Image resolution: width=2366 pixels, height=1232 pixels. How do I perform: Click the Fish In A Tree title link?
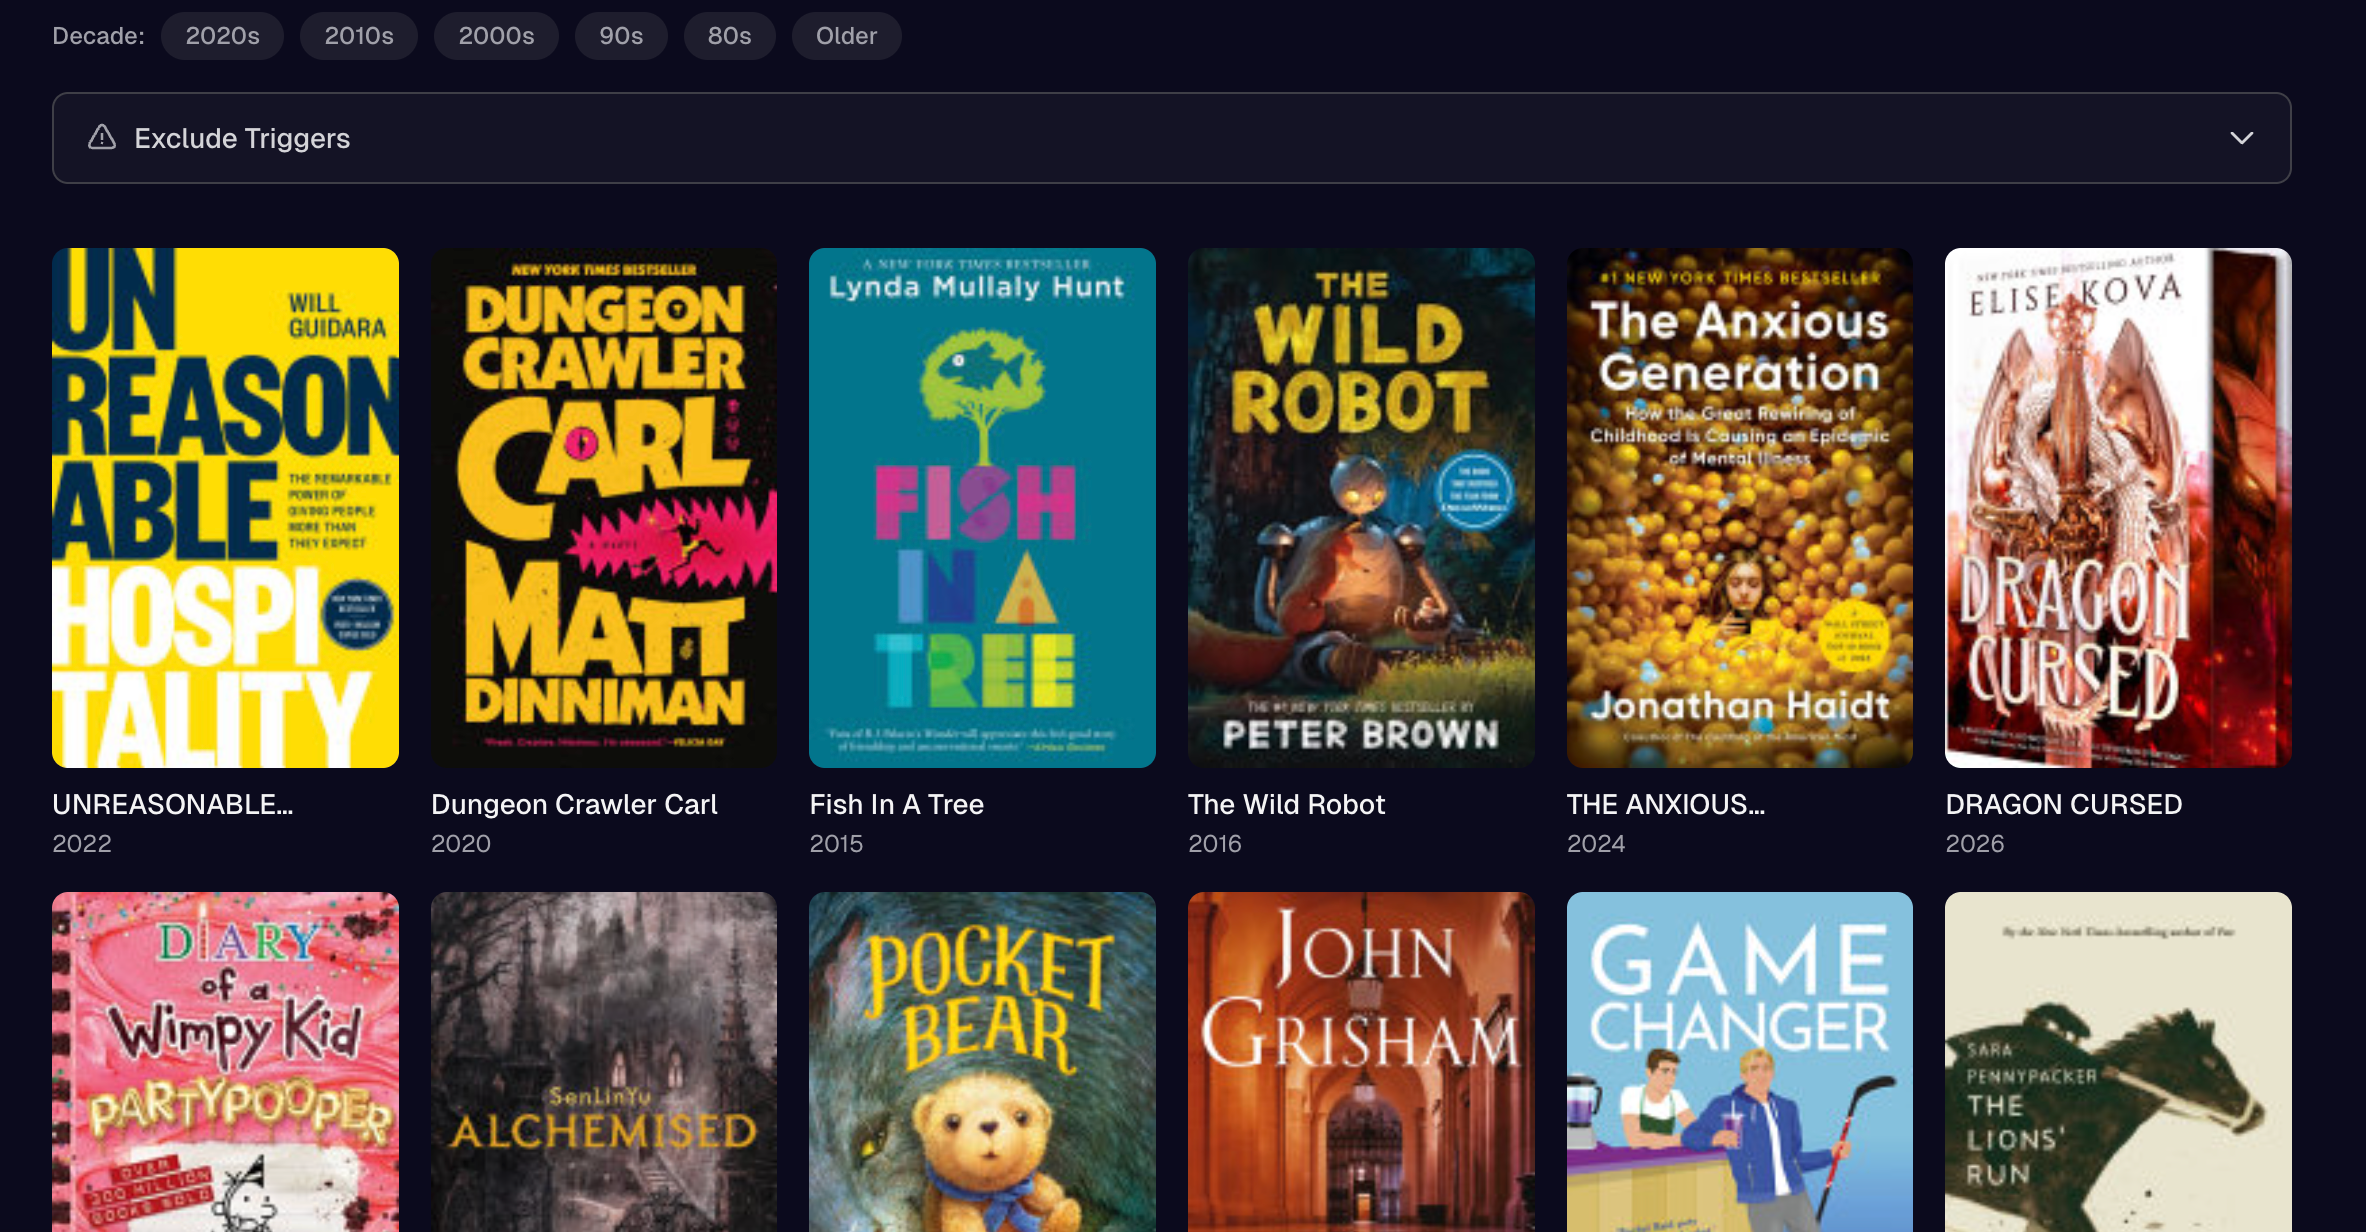(x=896, y=804)
